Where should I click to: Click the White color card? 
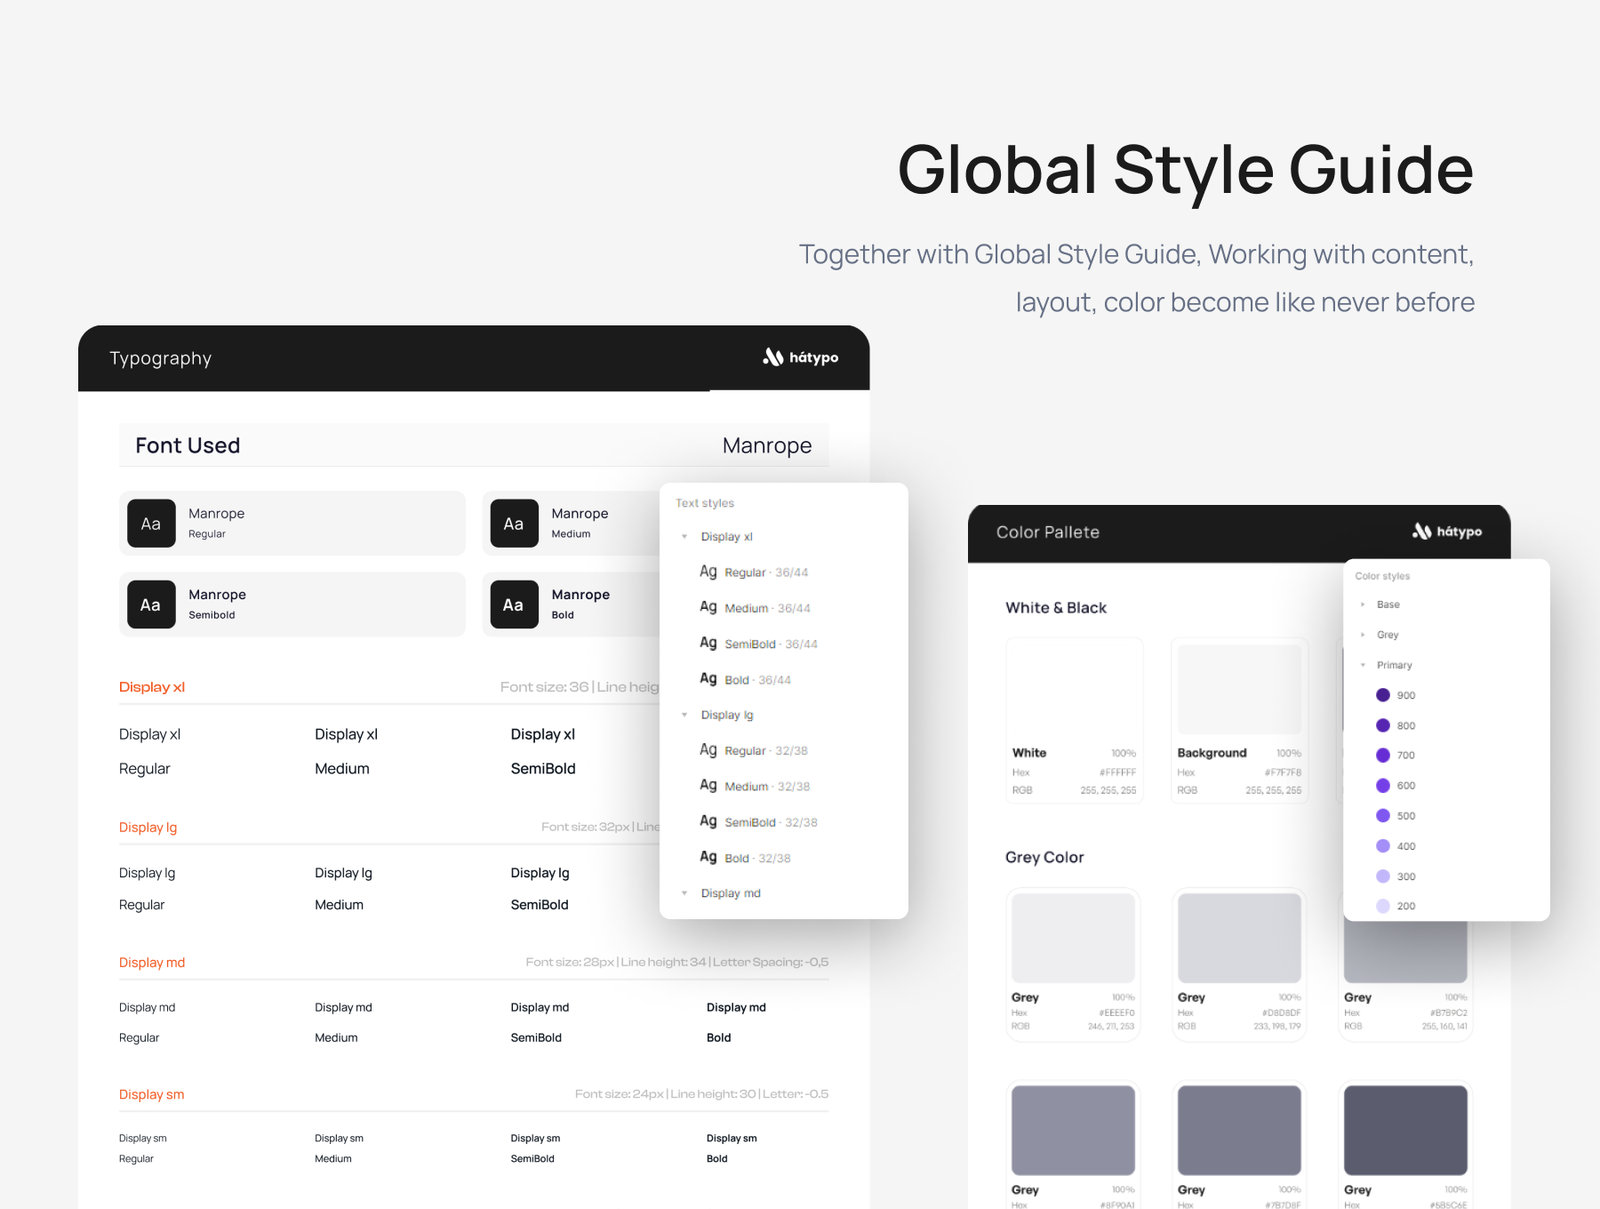1074,719
